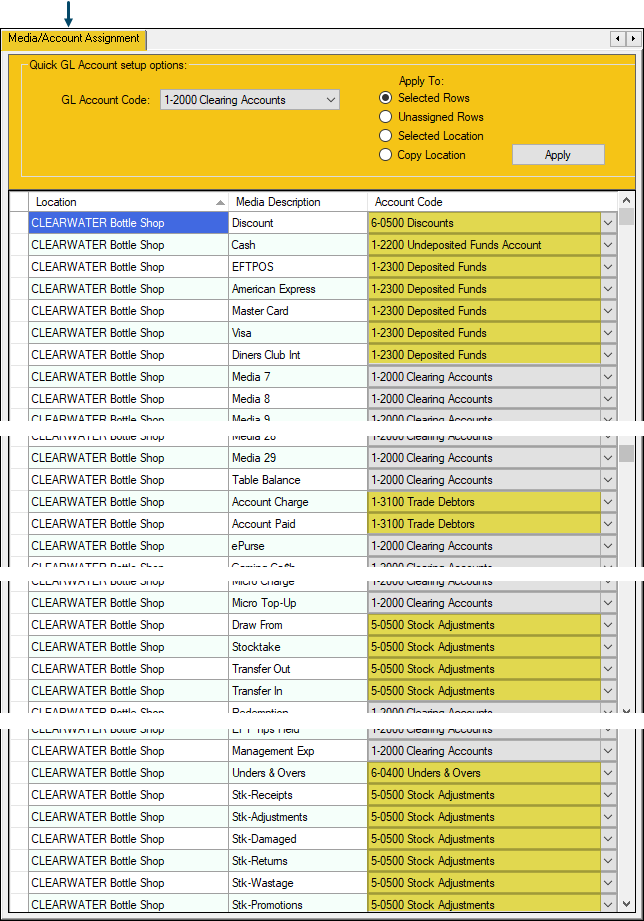Open account code dropdown for Cash row

(608, 245)
